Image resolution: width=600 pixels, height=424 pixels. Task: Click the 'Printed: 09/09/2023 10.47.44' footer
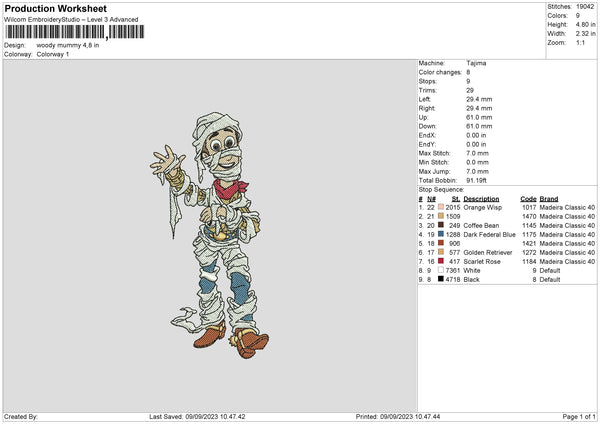[398, 417]
